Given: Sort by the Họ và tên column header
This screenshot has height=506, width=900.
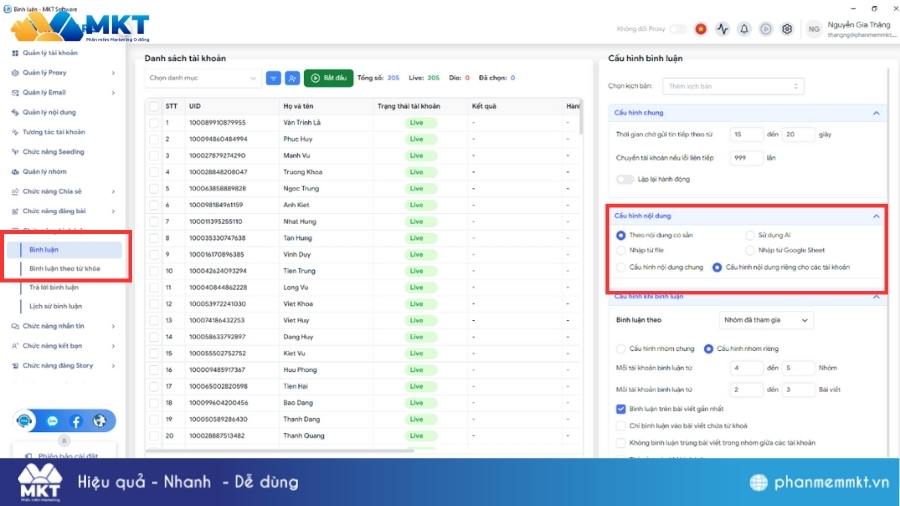Looking at the screenshot, I should pos(298,106).
